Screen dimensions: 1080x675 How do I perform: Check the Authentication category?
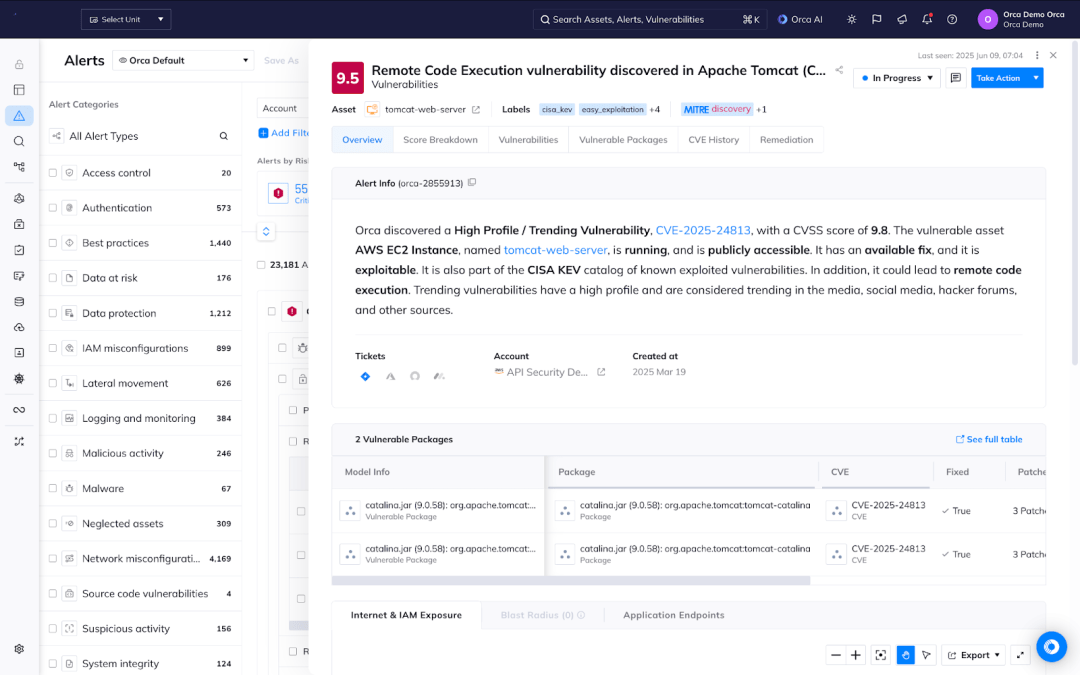coord(53,208)
